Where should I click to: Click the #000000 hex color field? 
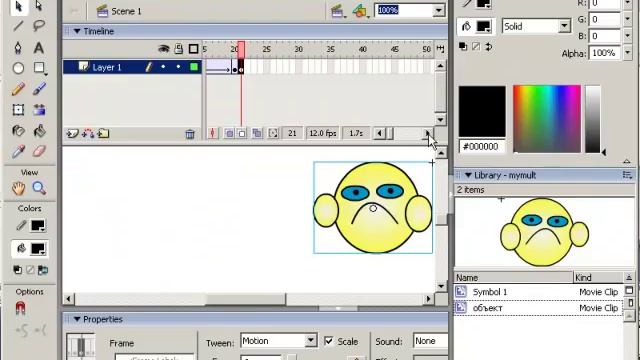point(482,147)
